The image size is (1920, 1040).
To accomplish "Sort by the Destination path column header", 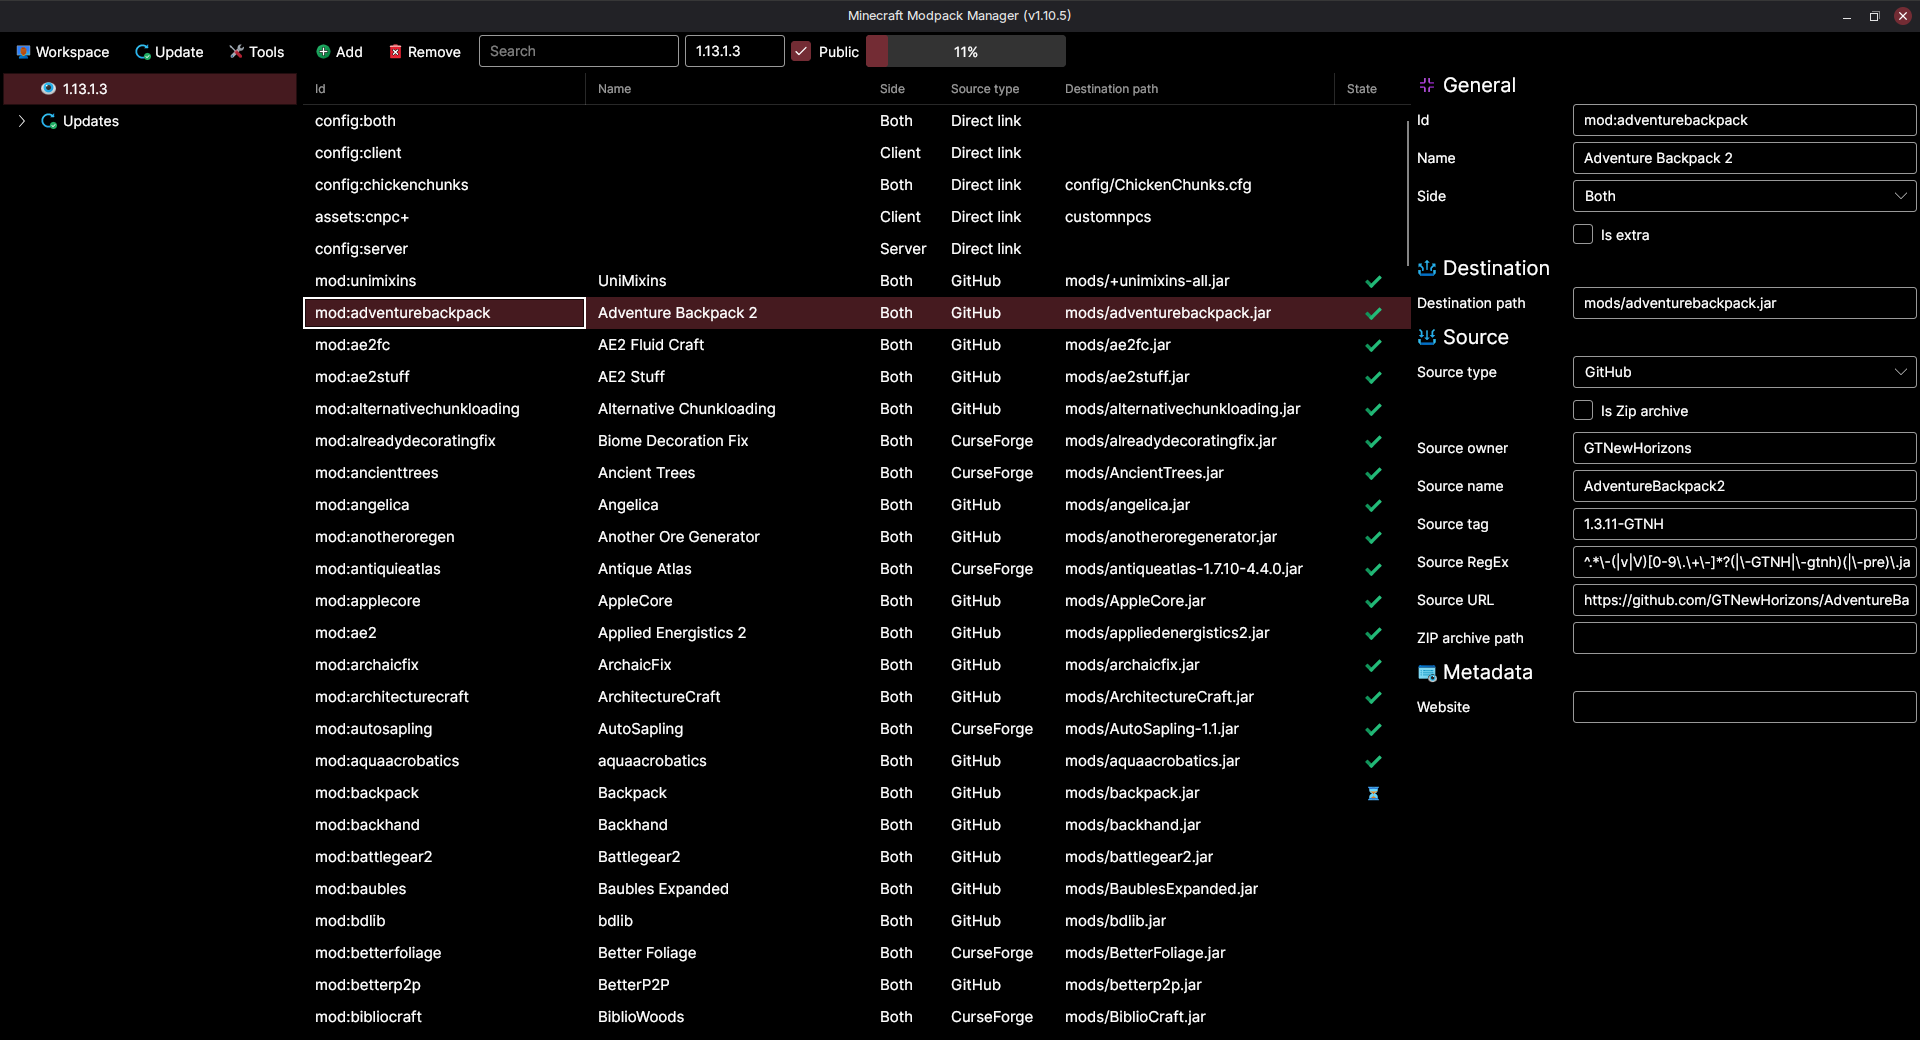I will [1111, 89].
